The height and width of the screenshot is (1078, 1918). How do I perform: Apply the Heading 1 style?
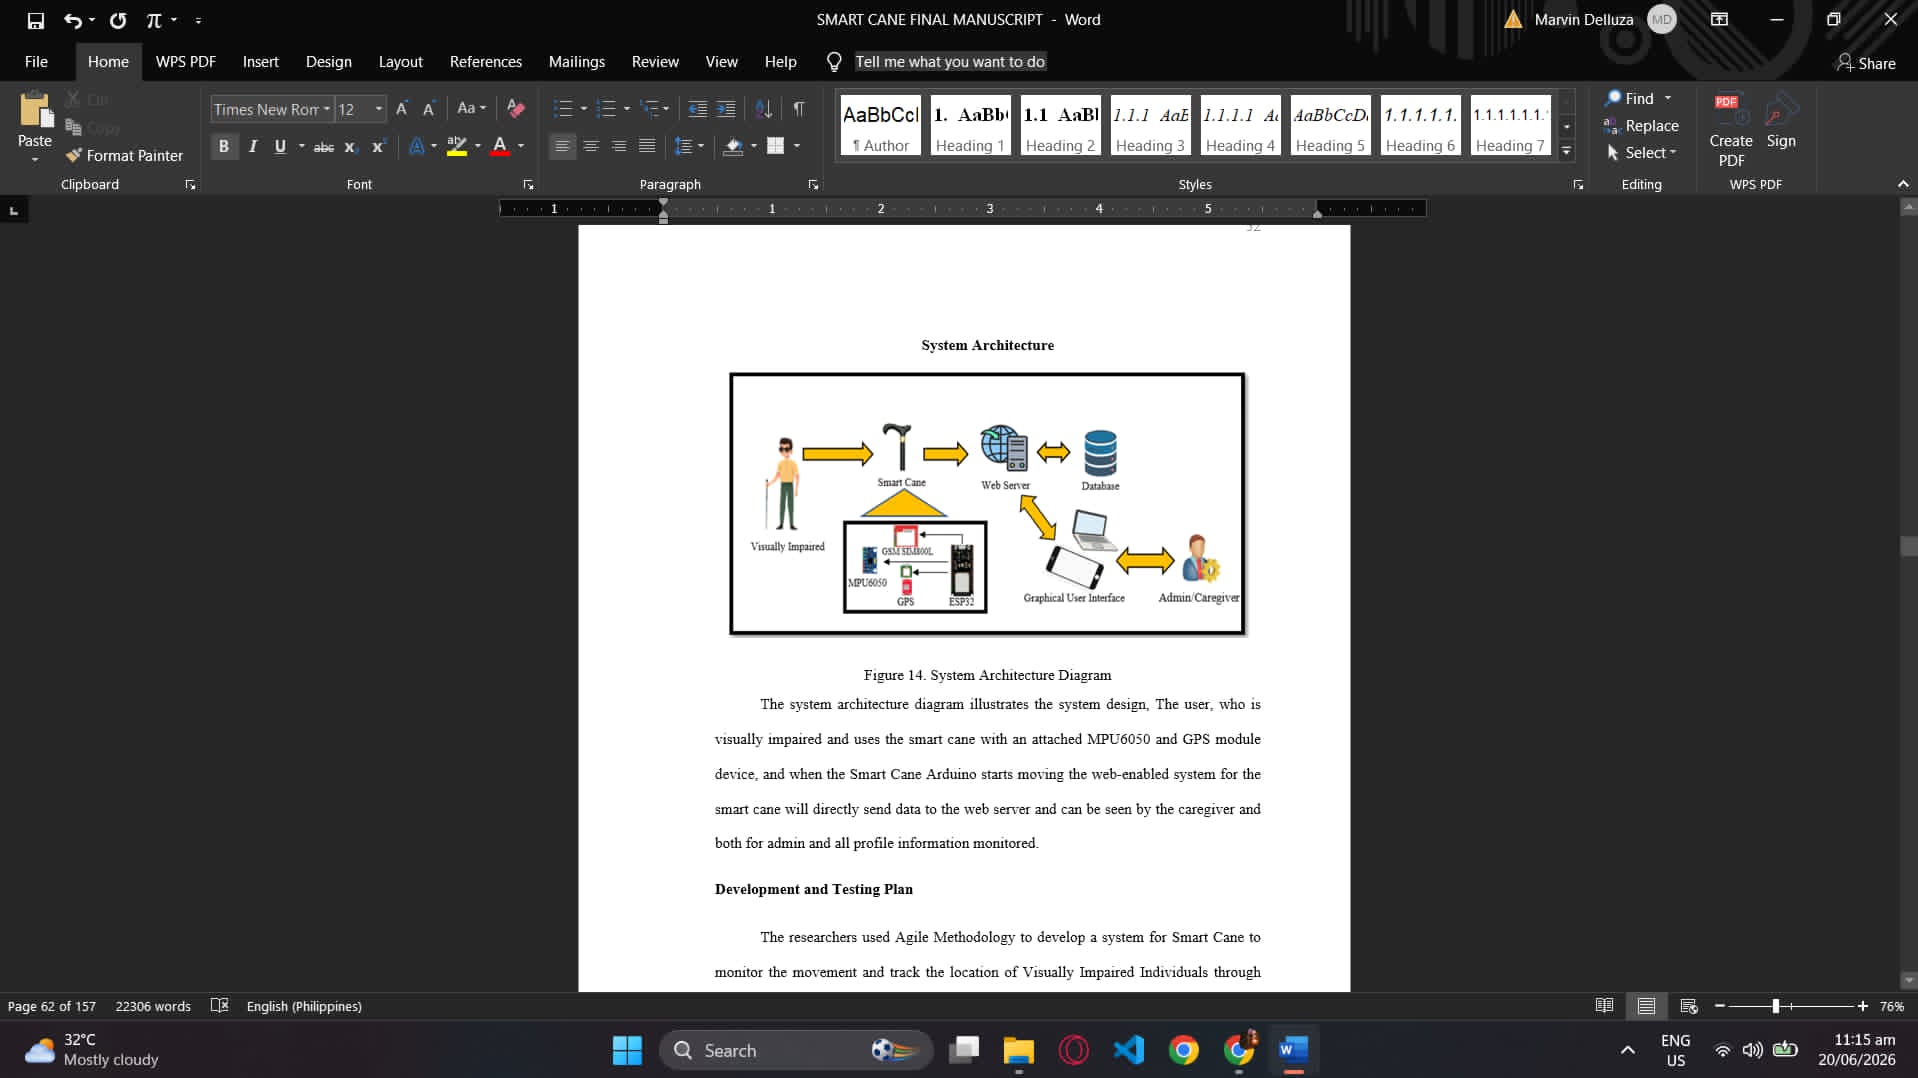[970, 125]
